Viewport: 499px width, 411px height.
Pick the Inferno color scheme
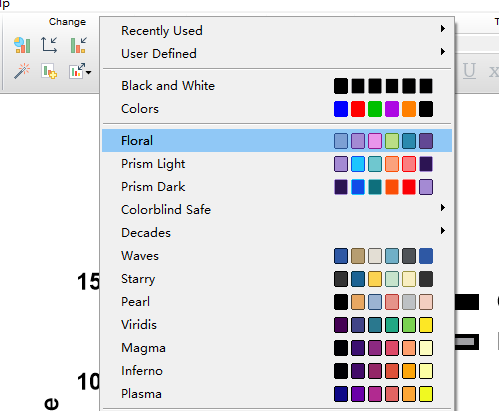tap(277, 371)
